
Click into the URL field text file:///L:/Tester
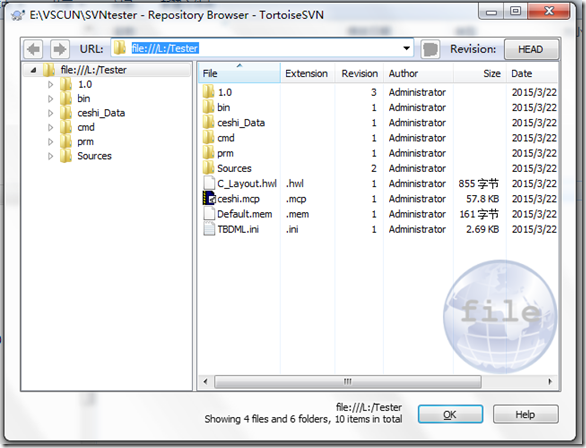(x=165, y=48)
